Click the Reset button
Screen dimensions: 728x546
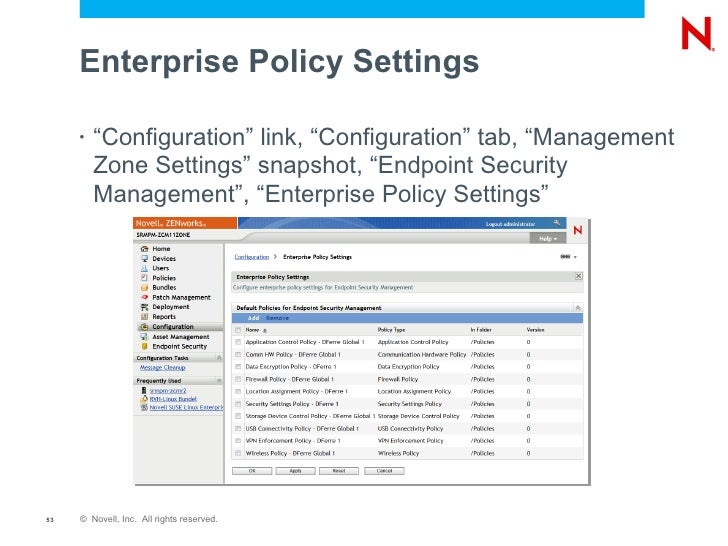339,471
